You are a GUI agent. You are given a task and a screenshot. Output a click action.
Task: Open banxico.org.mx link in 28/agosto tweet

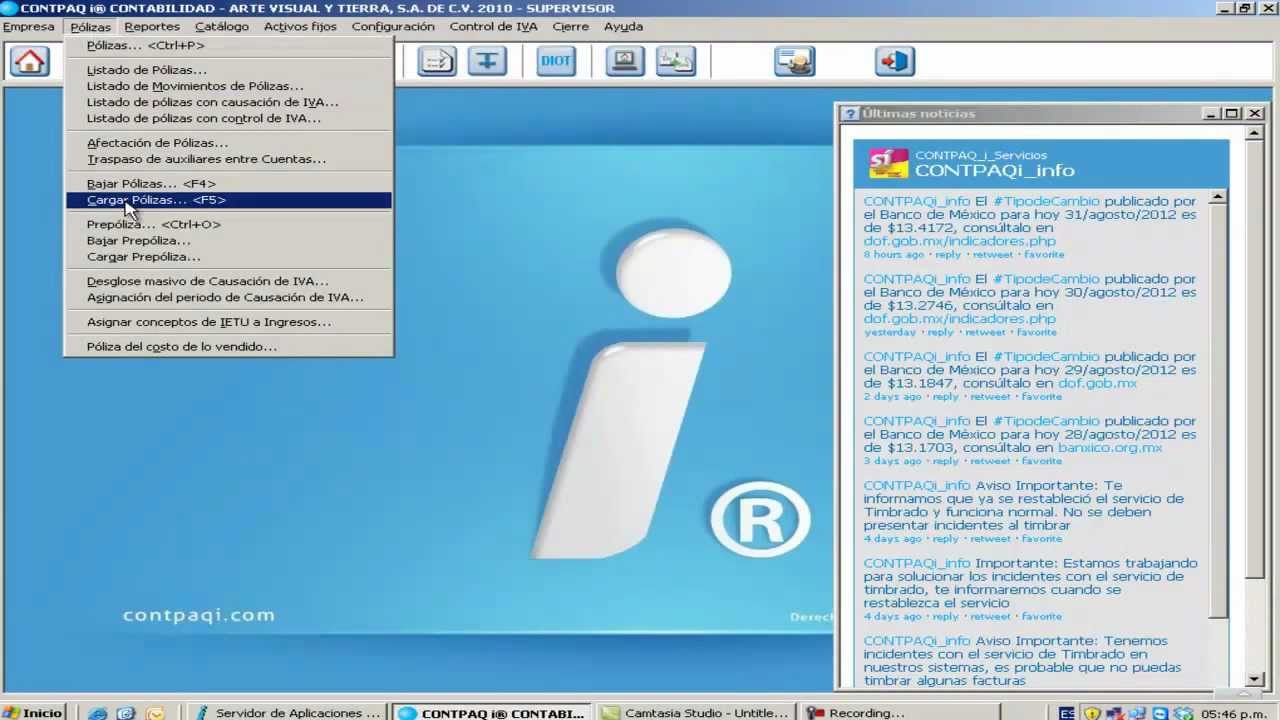click(x=1110, y=448)
